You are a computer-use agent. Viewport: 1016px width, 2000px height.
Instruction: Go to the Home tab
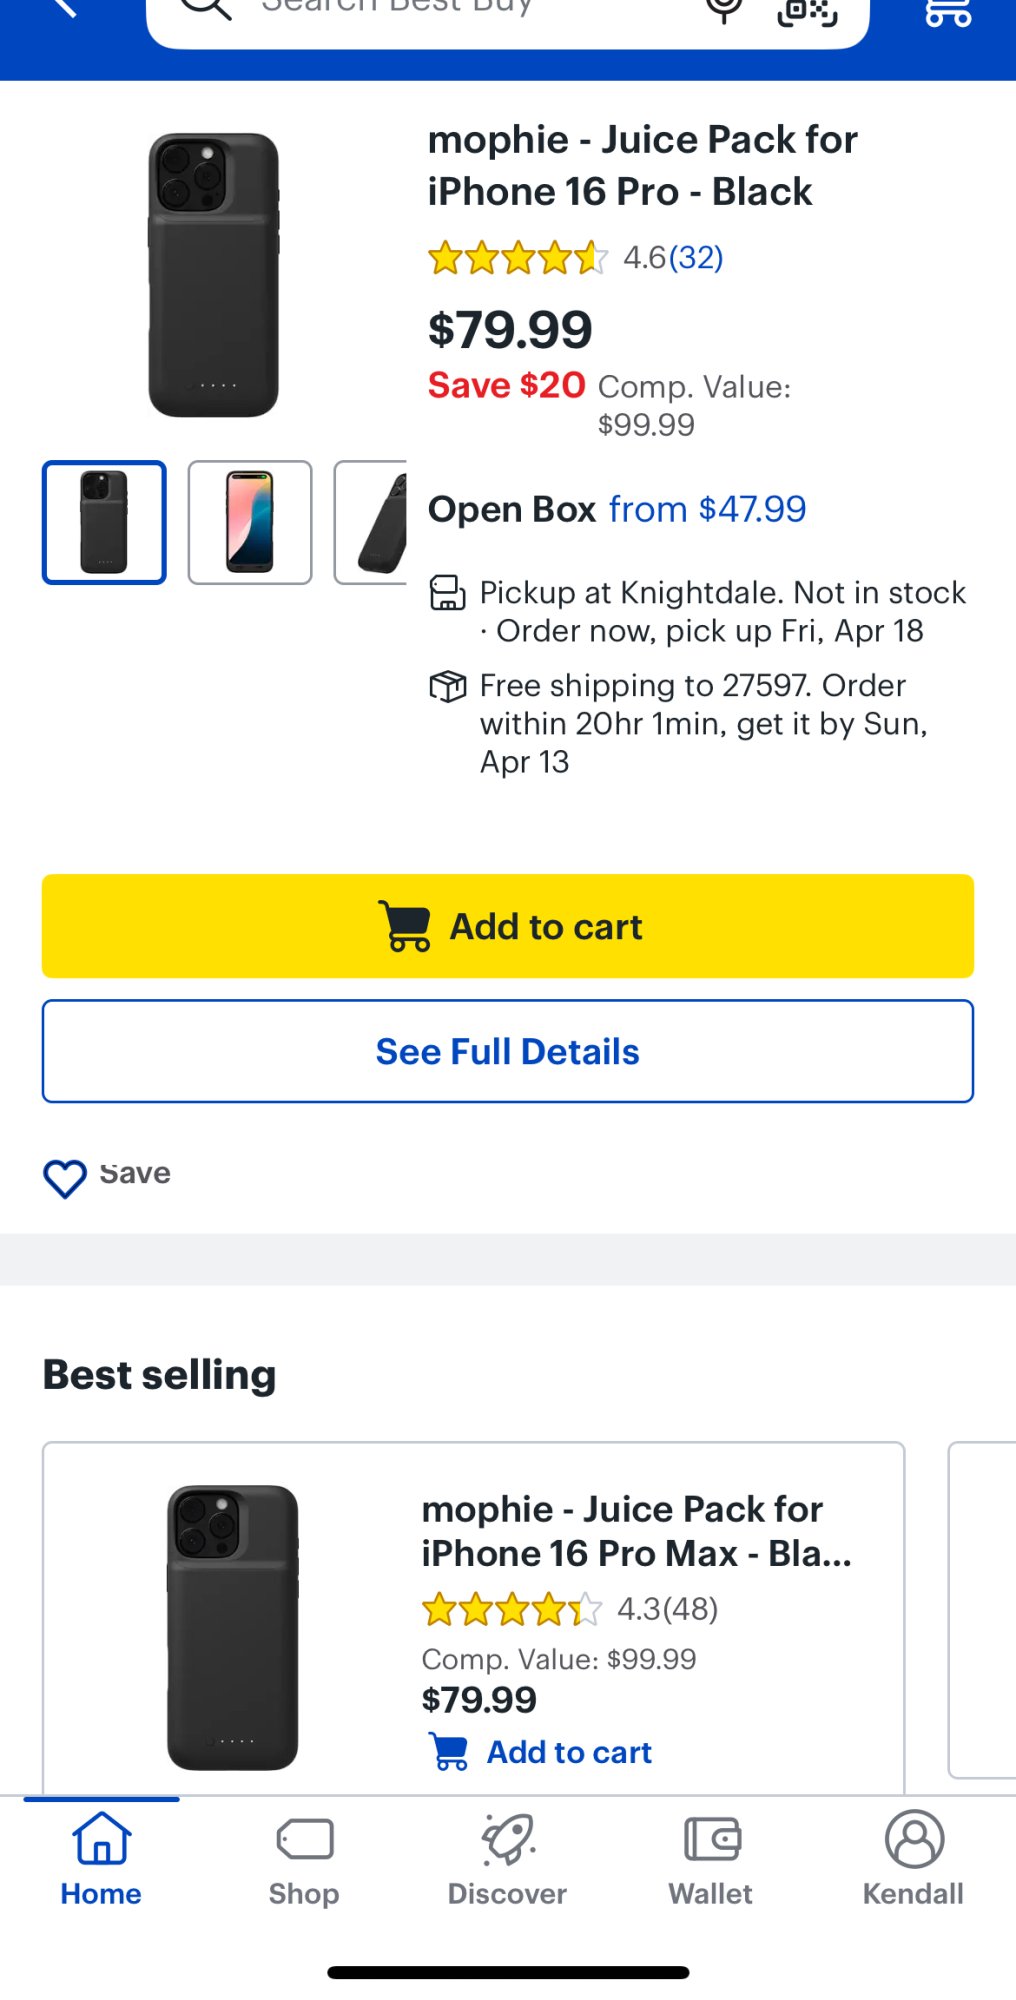coord(101,1859)
